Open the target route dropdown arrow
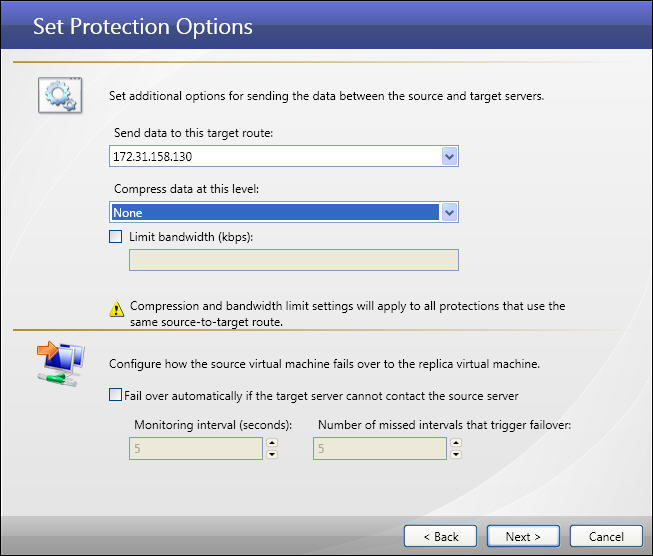653x556 pixels. point(449,157)
